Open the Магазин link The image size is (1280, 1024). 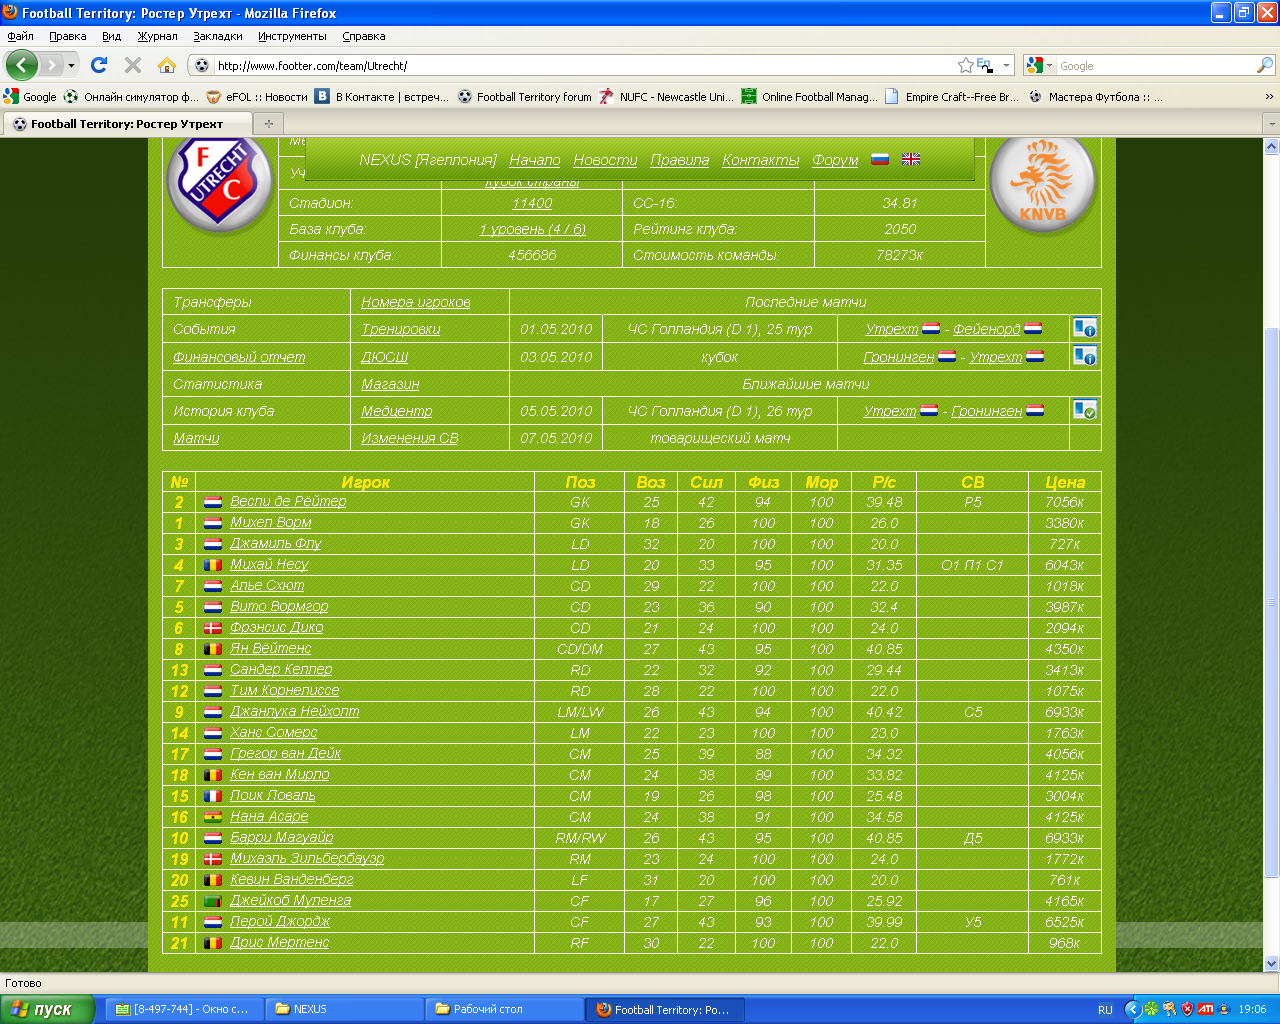coord(390,384)
